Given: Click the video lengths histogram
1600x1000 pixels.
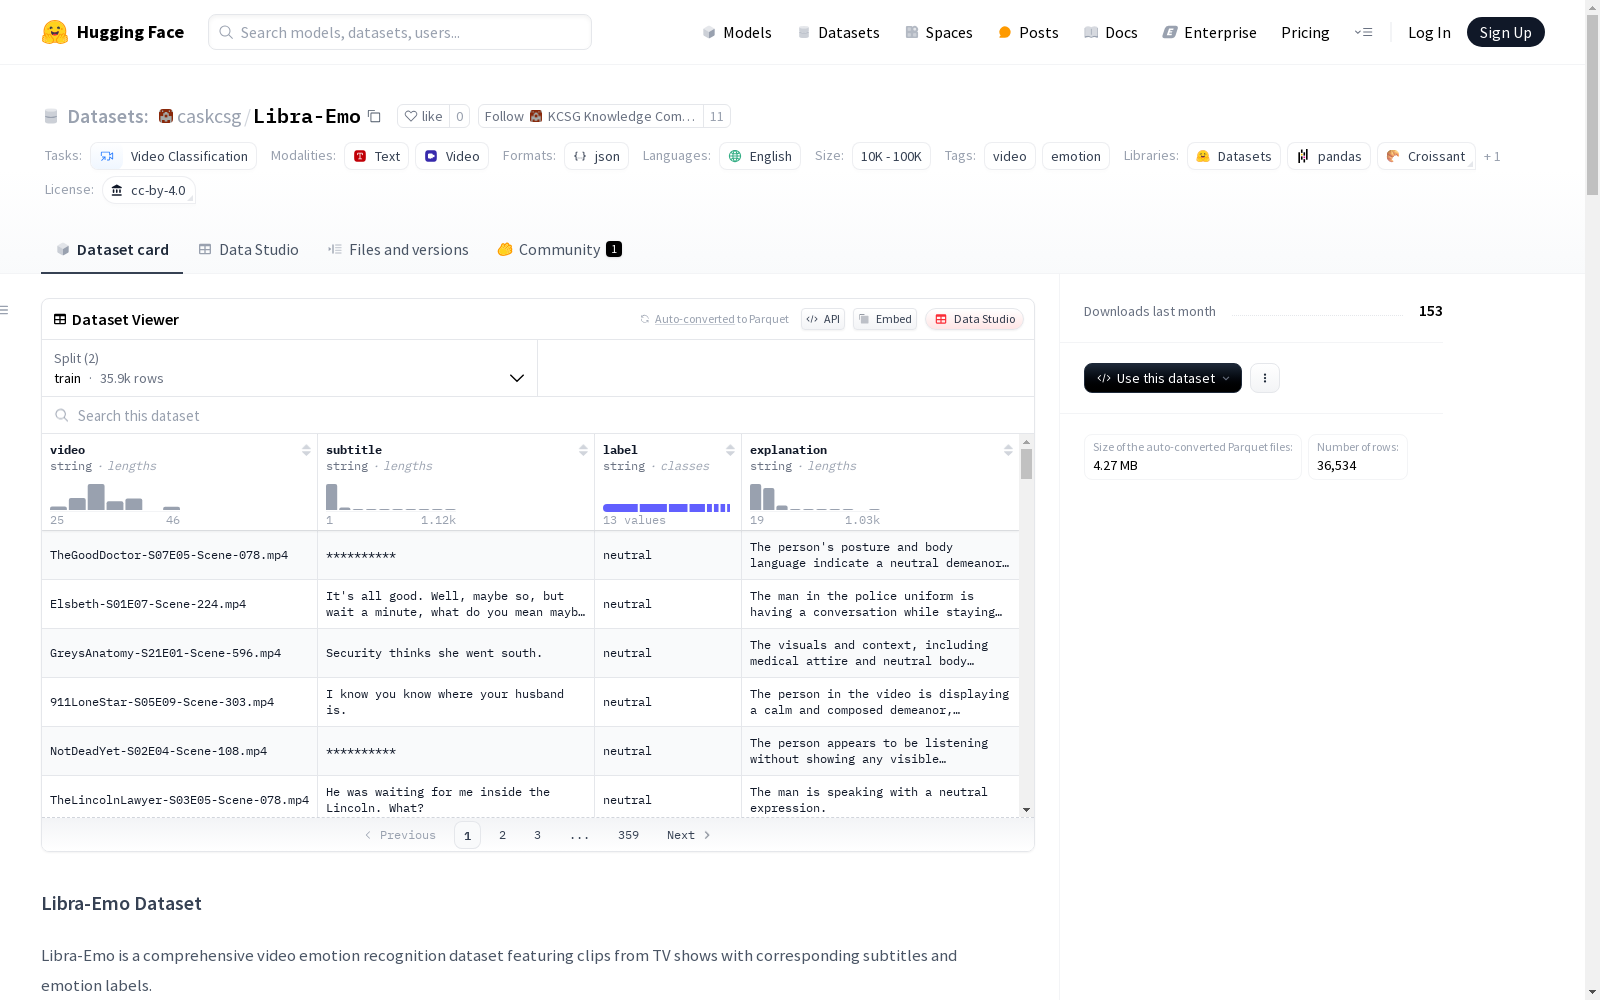Looking at the screenshot, I should (x=115, y=497).
